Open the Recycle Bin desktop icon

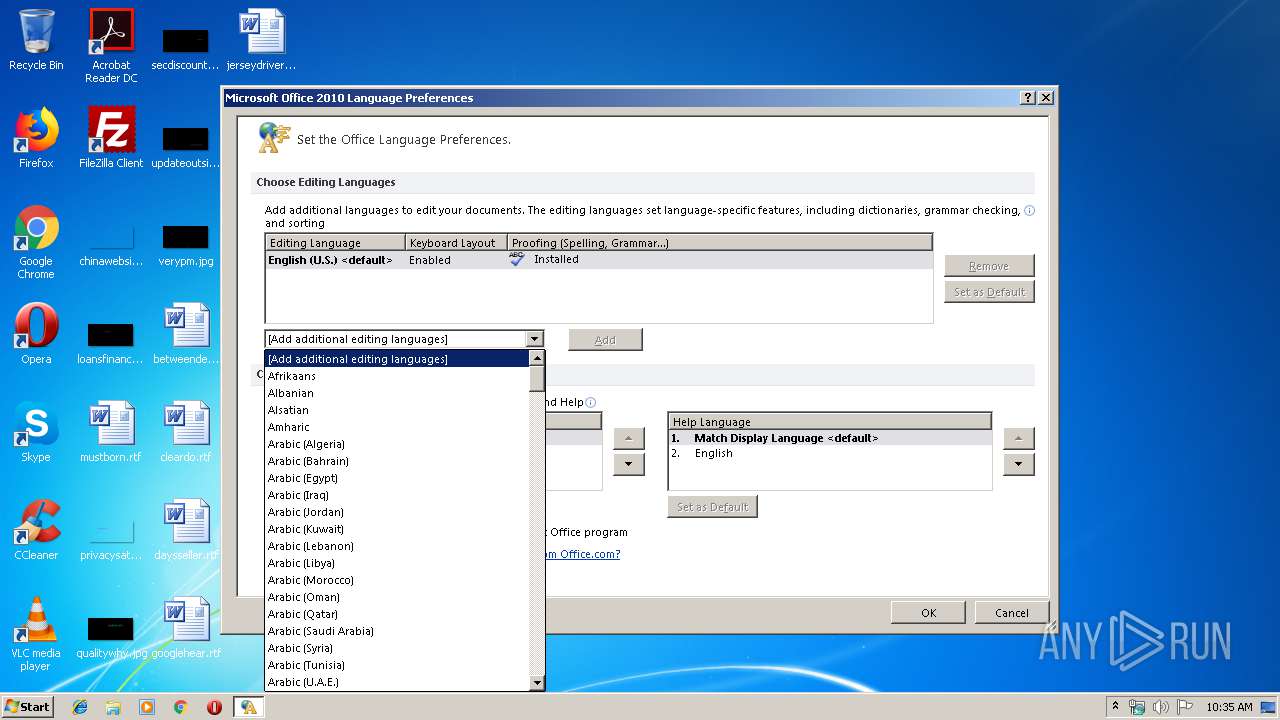click(x=36, y=40)
